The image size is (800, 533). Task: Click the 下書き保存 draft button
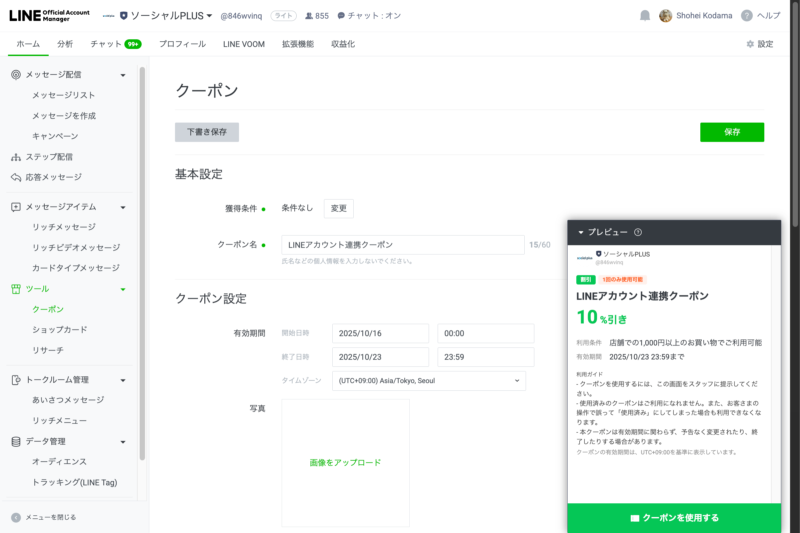[x=207, y=132]
